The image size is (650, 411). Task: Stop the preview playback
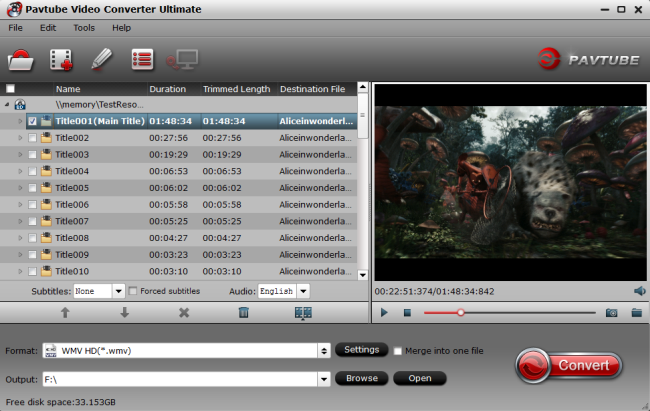(x=407, y=312)
